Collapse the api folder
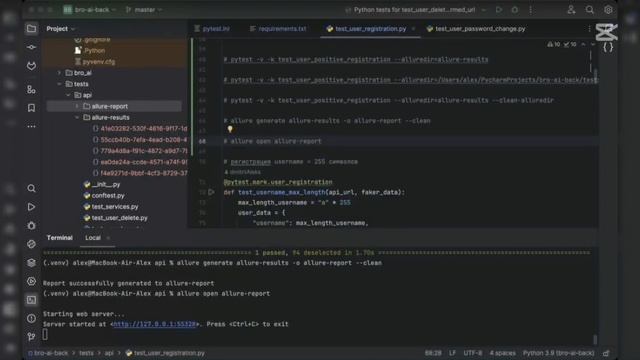Image resolution: width=640 pixels, height=360 pixels. point(68,95)
